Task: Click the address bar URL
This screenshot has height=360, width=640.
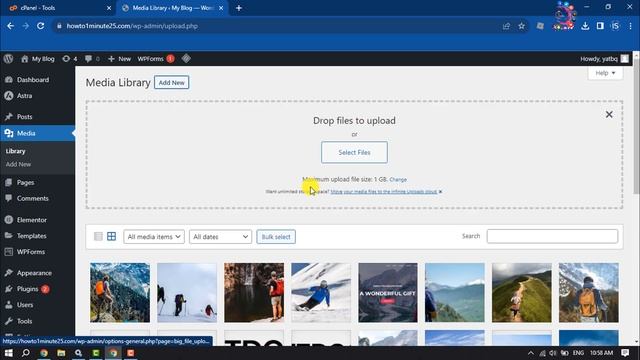Action: click(132, 26)
